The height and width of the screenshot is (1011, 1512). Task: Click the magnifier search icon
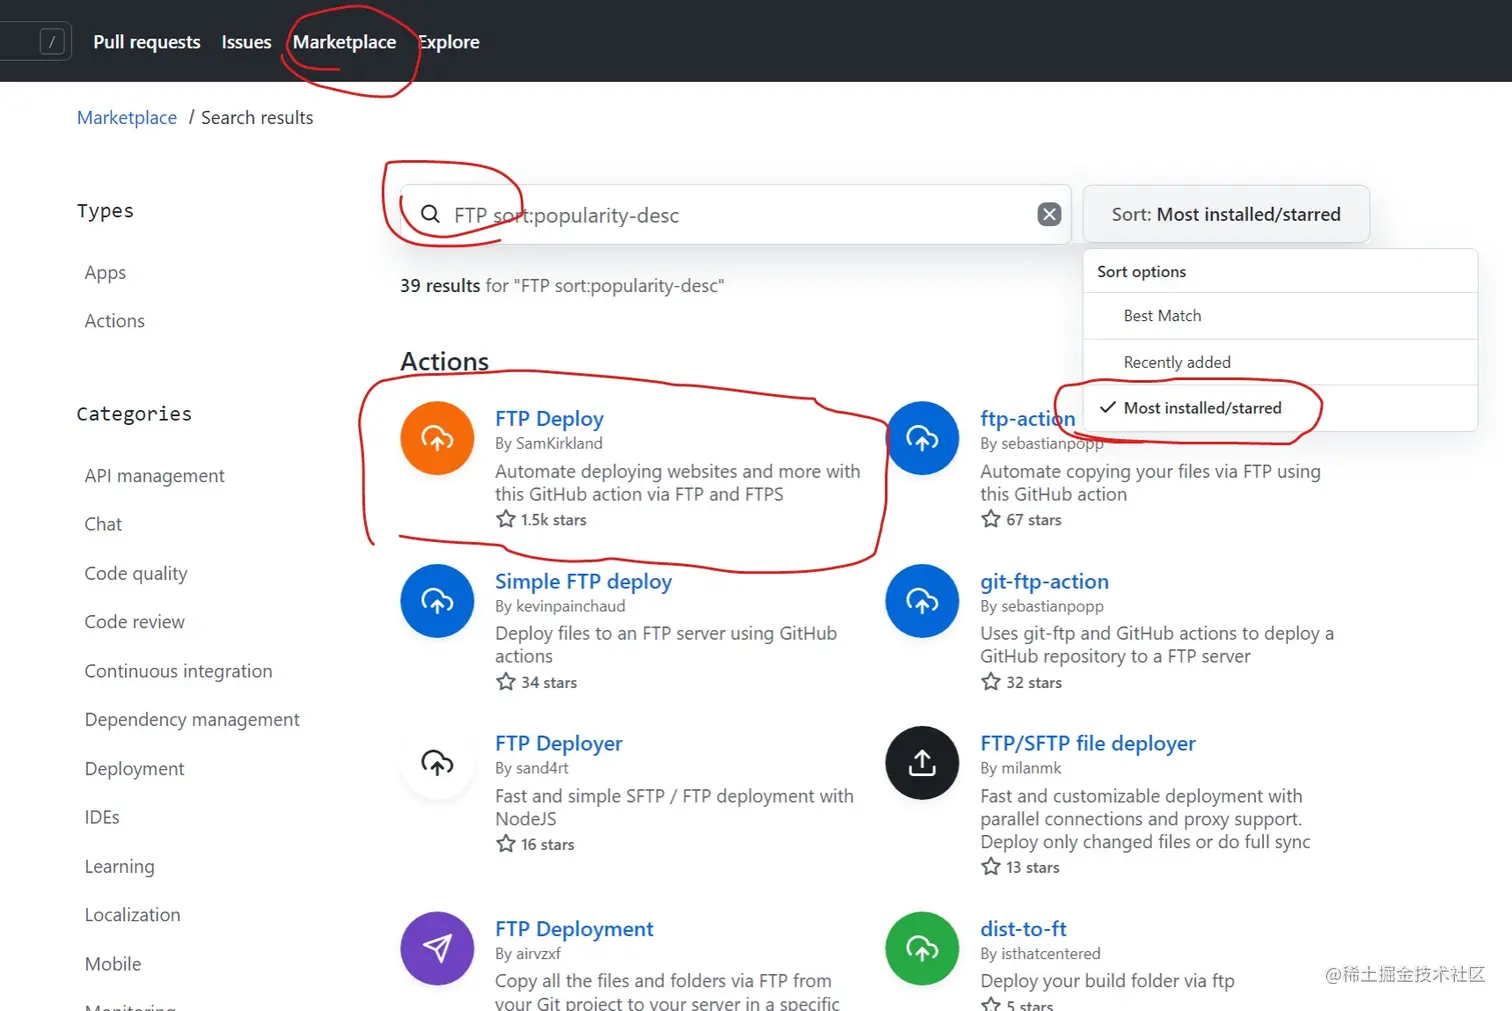click(430, 214)
